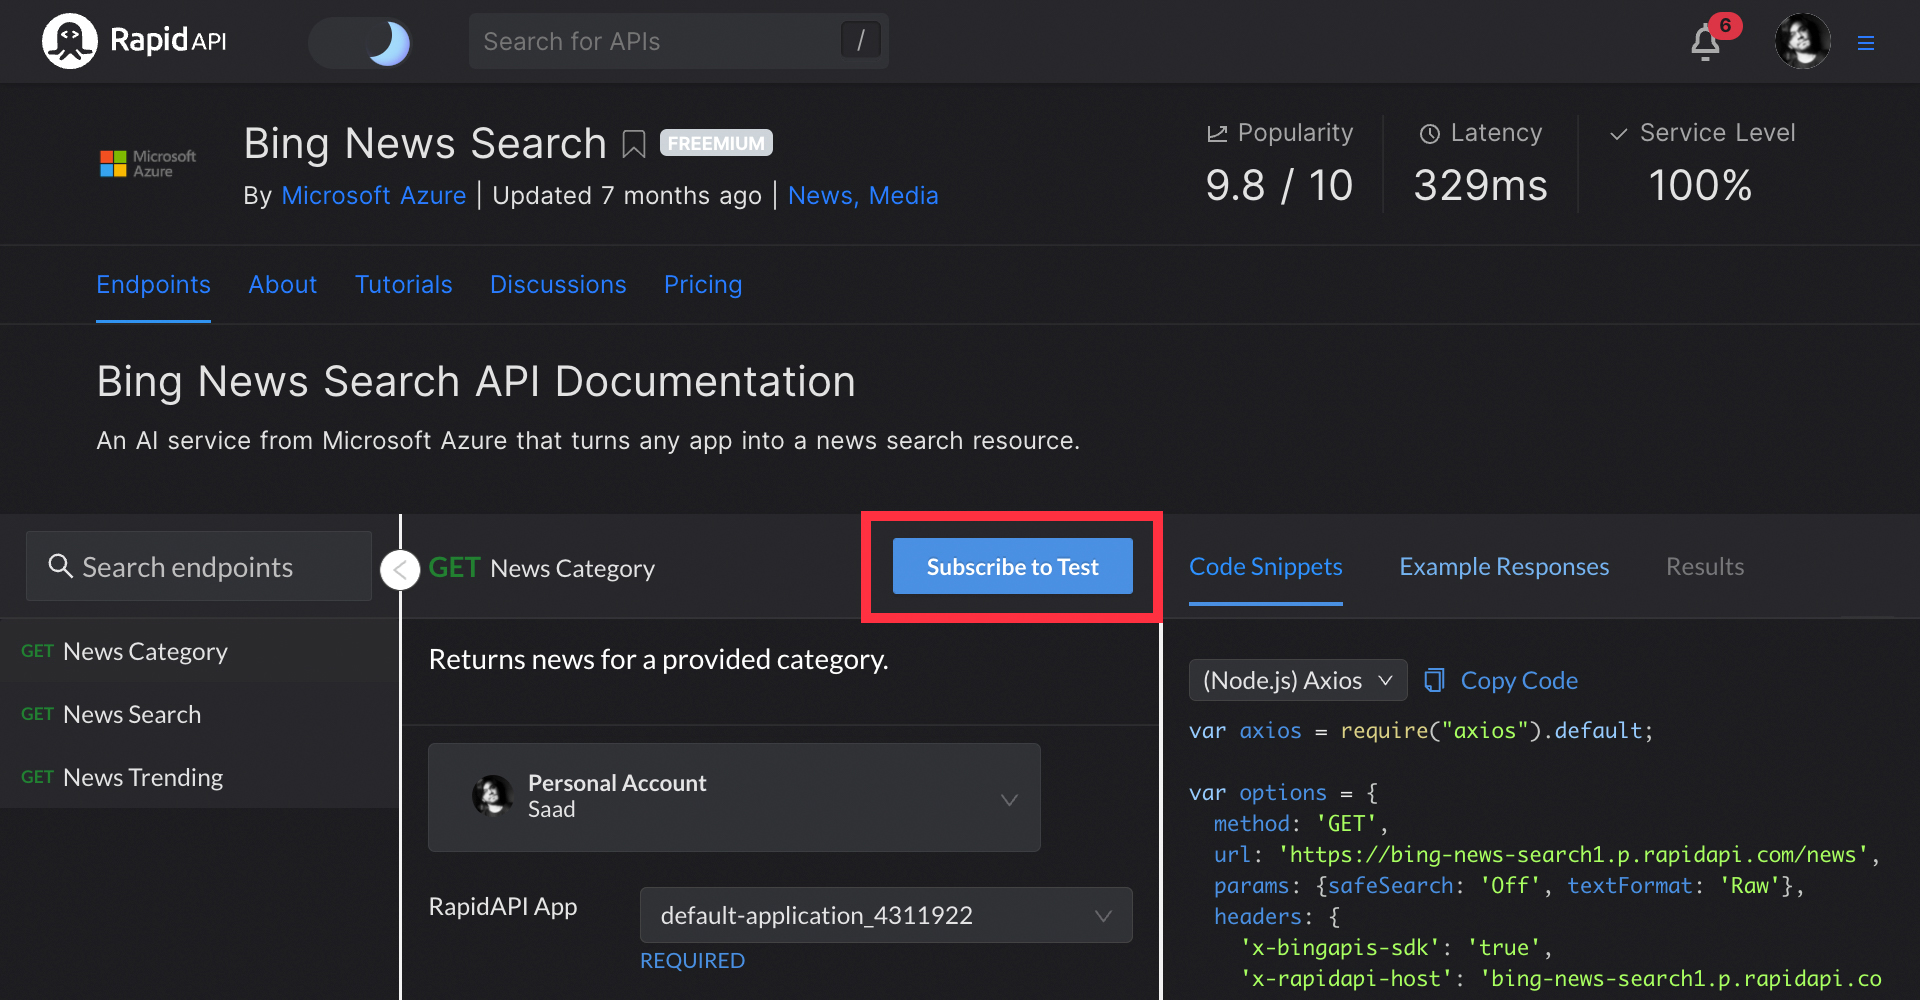Click the Microsoft Azure logo thumbnail
The image size is (1920, 1000).
(148, 164)
